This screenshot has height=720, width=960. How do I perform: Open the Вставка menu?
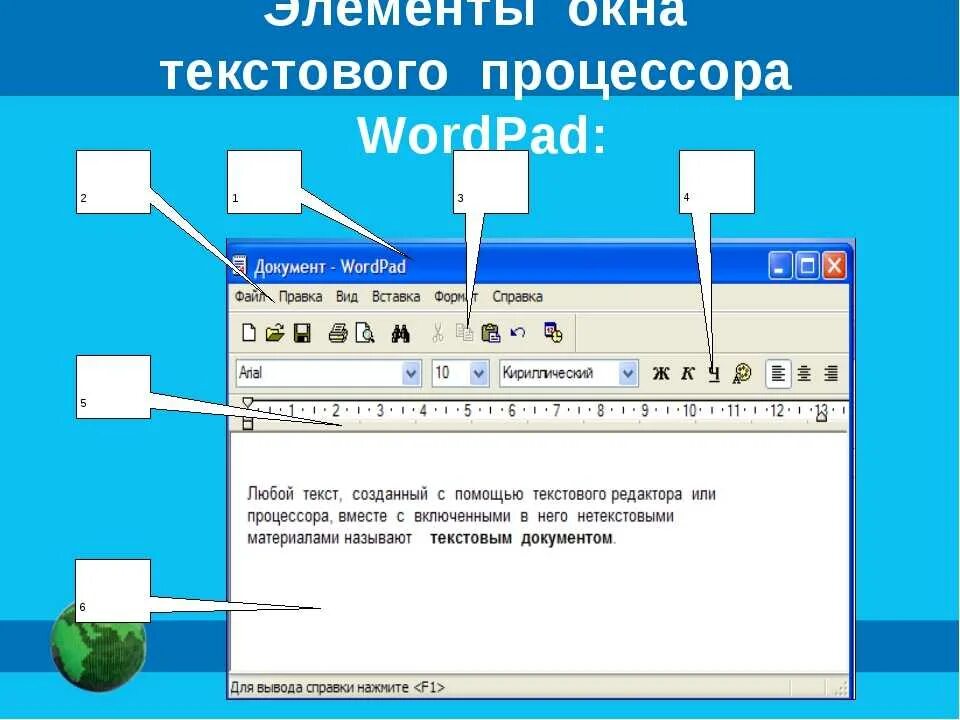click(x=396, y=296)
